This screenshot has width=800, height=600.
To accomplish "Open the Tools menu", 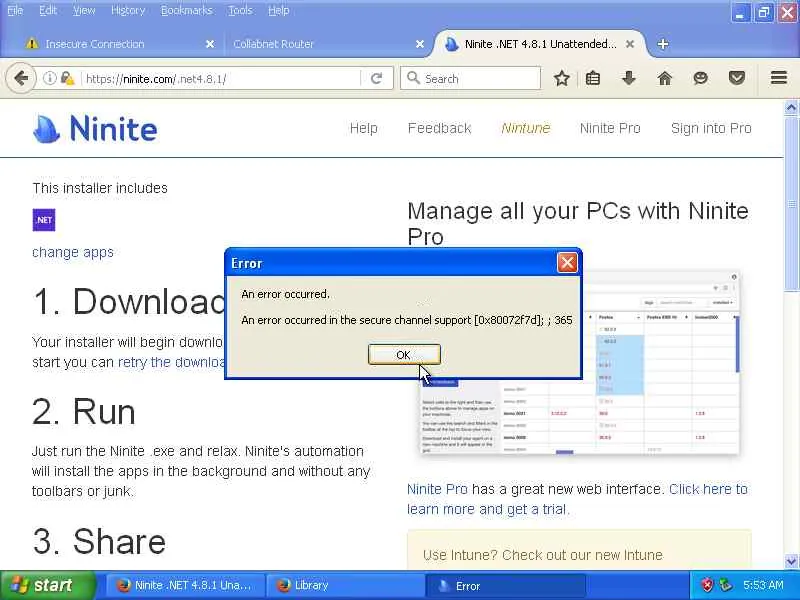I will click(240, 10).
